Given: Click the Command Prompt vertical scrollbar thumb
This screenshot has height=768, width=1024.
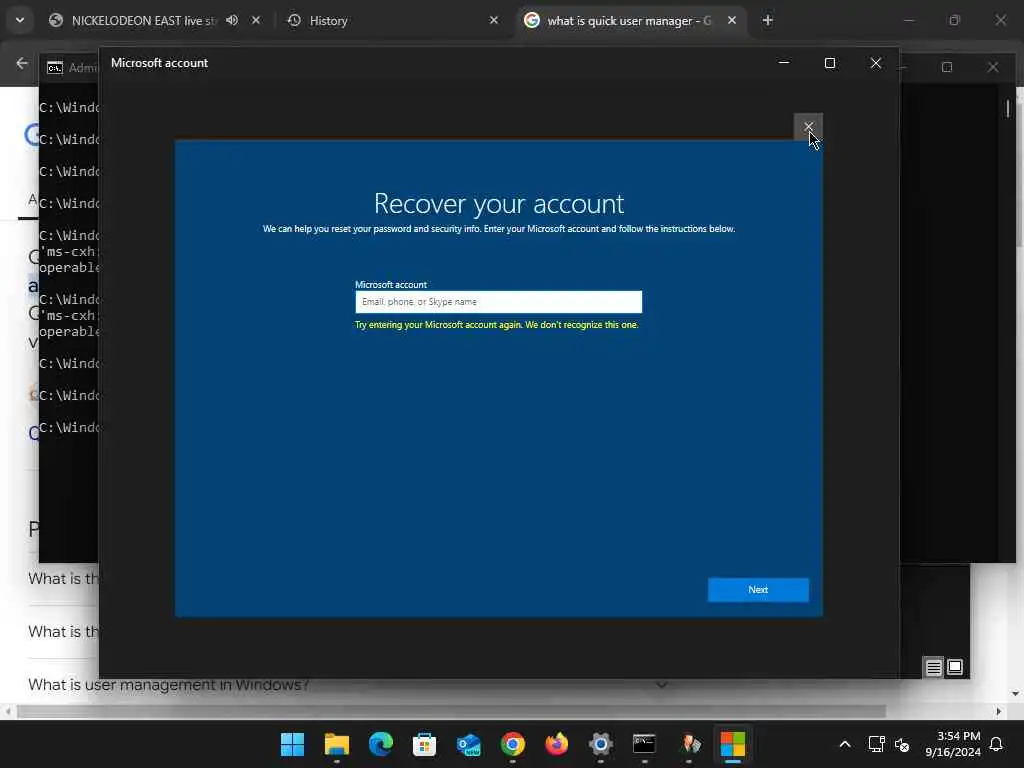Looking at the screenshot, I should pyautogui.click(x=1008, y=108).
